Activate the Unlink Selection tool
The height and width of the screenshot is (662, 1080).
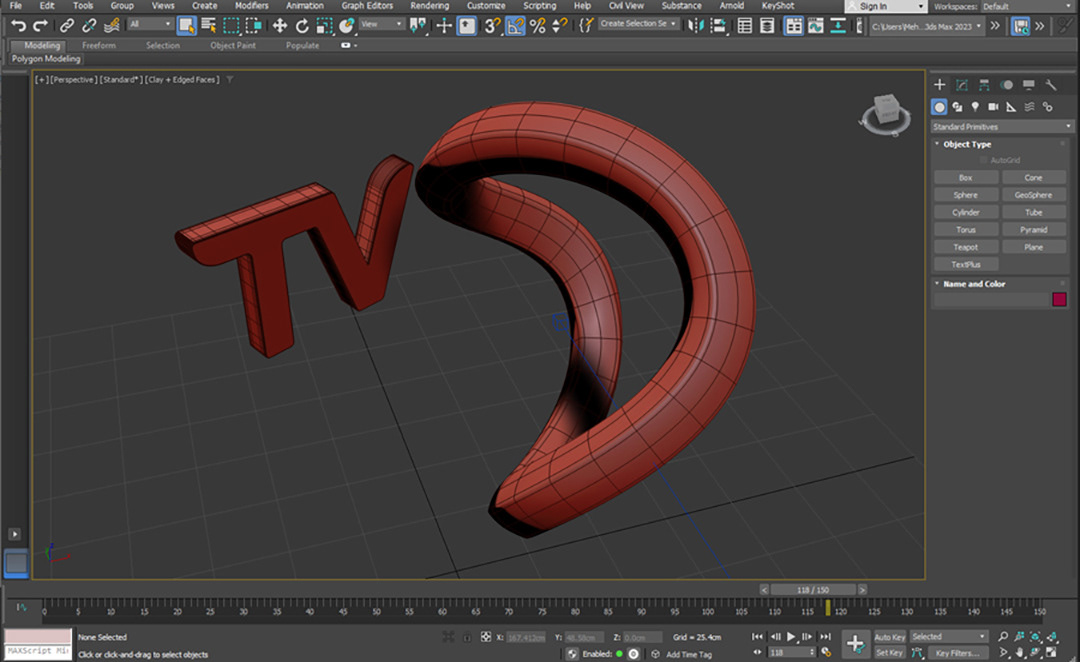(89, 26)
